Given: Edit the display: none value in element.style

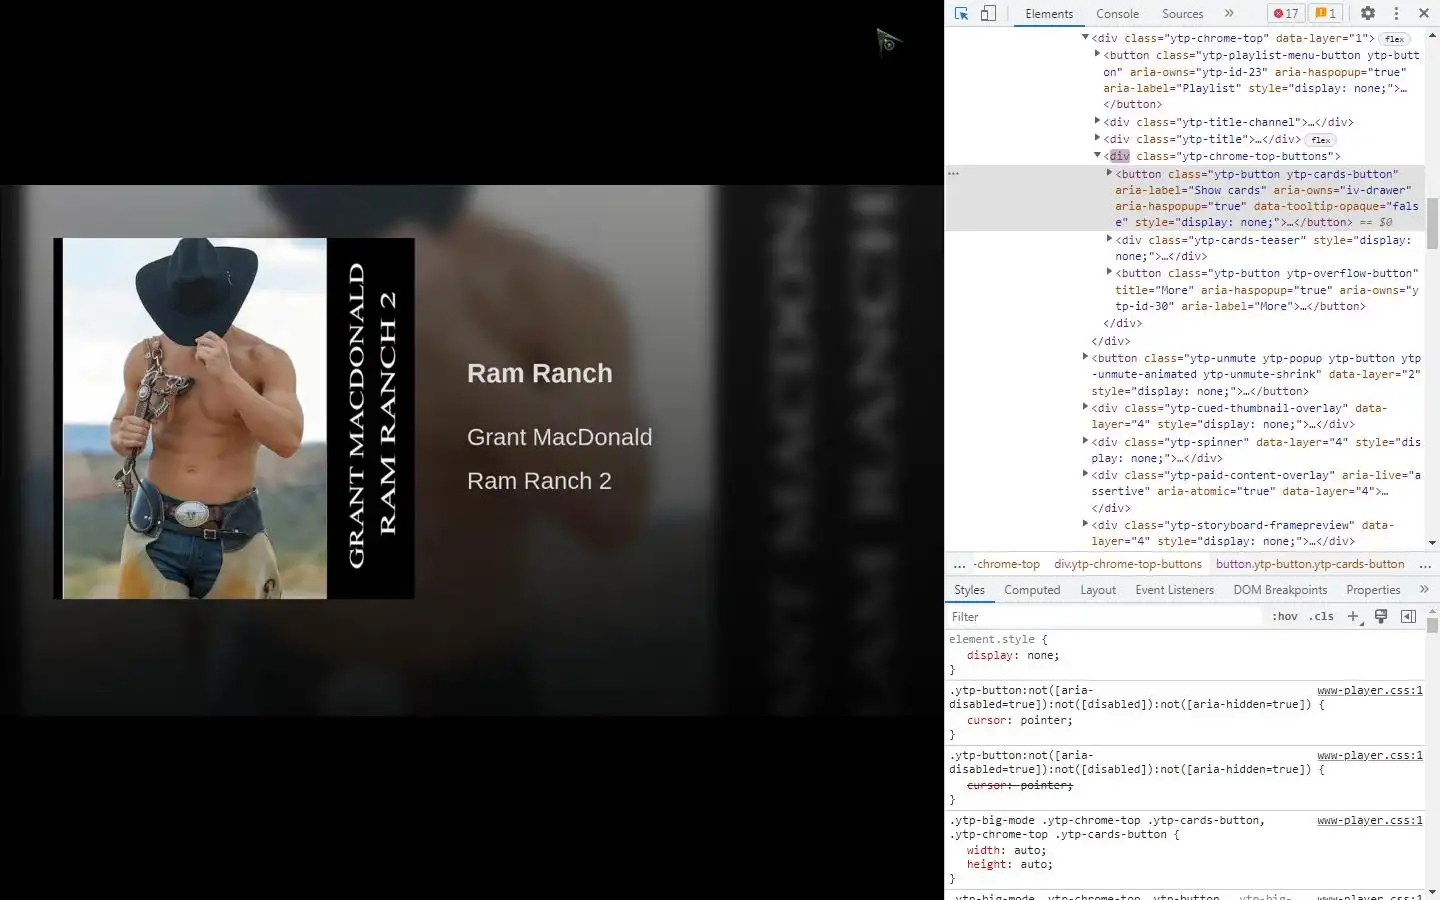Looking at the screenshot, I should point(1041,656).
